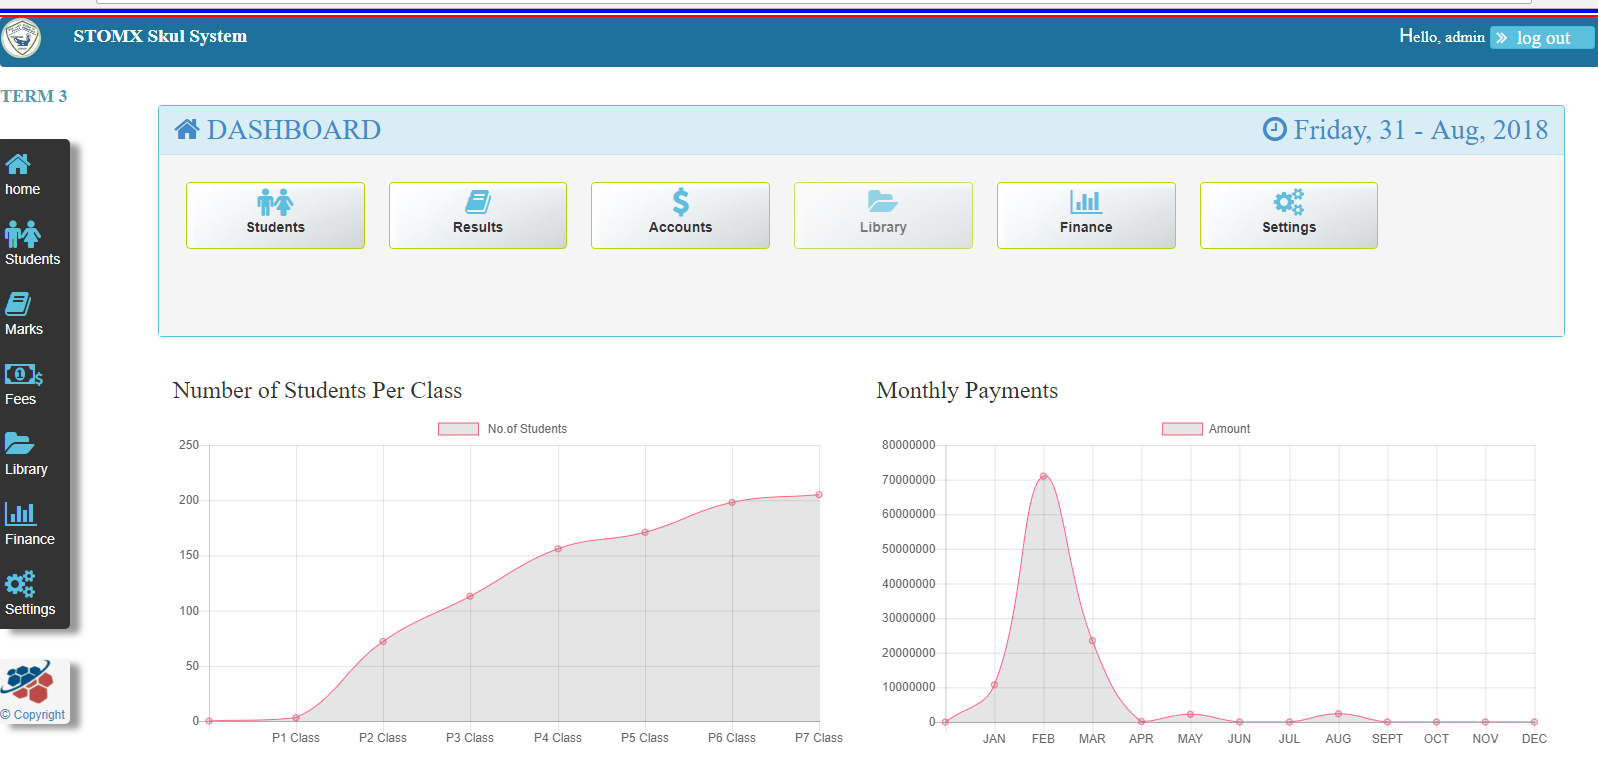
Task: Click the Dashboard house icon in panel header
Action: (187, 129)
